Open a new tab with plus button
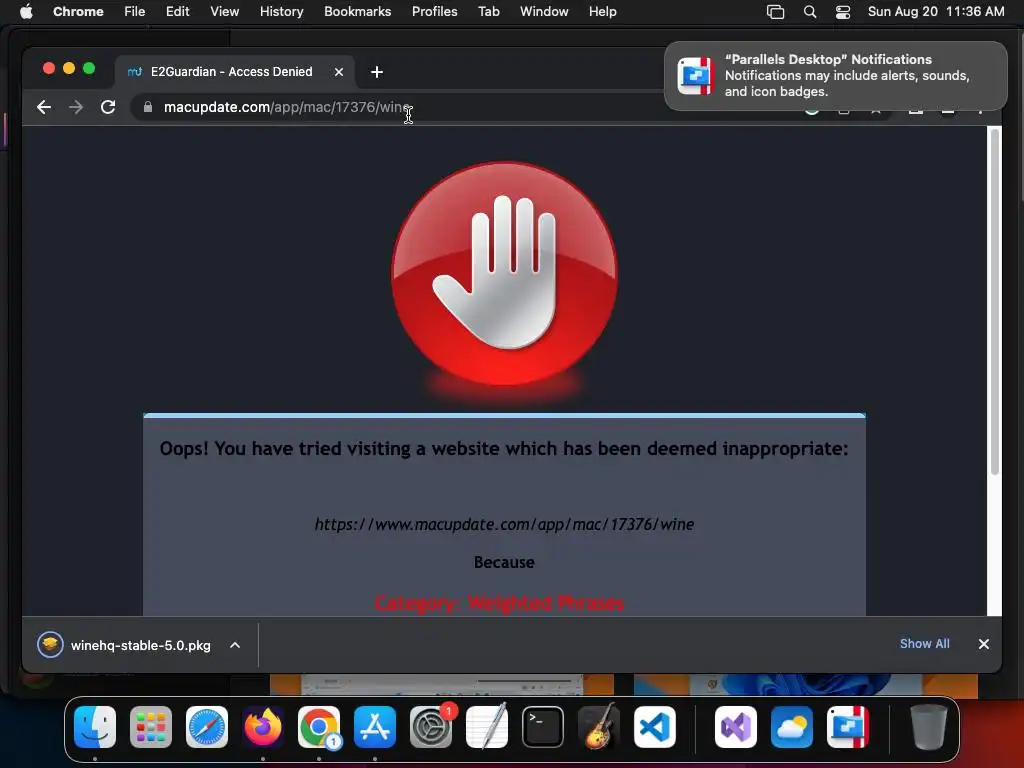 377,72
